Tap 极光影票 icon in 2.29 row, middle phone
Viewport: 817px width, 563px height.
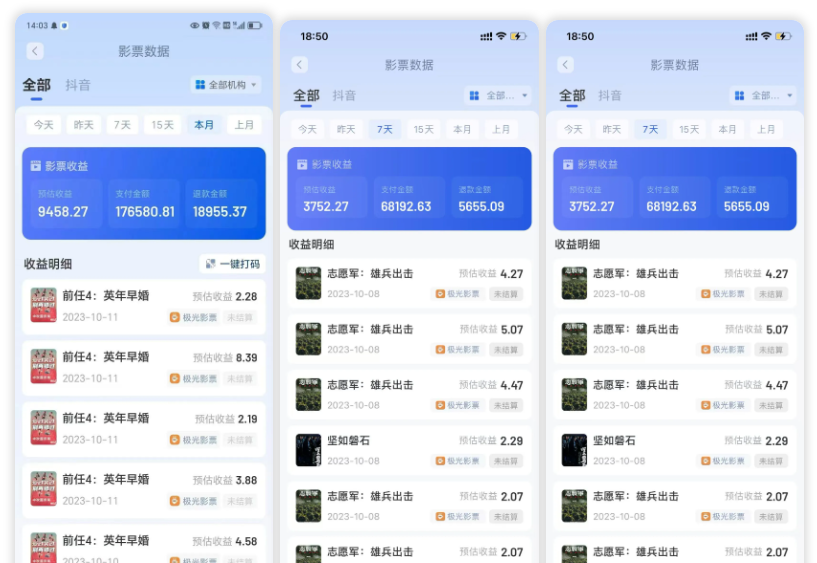point(440,461)
